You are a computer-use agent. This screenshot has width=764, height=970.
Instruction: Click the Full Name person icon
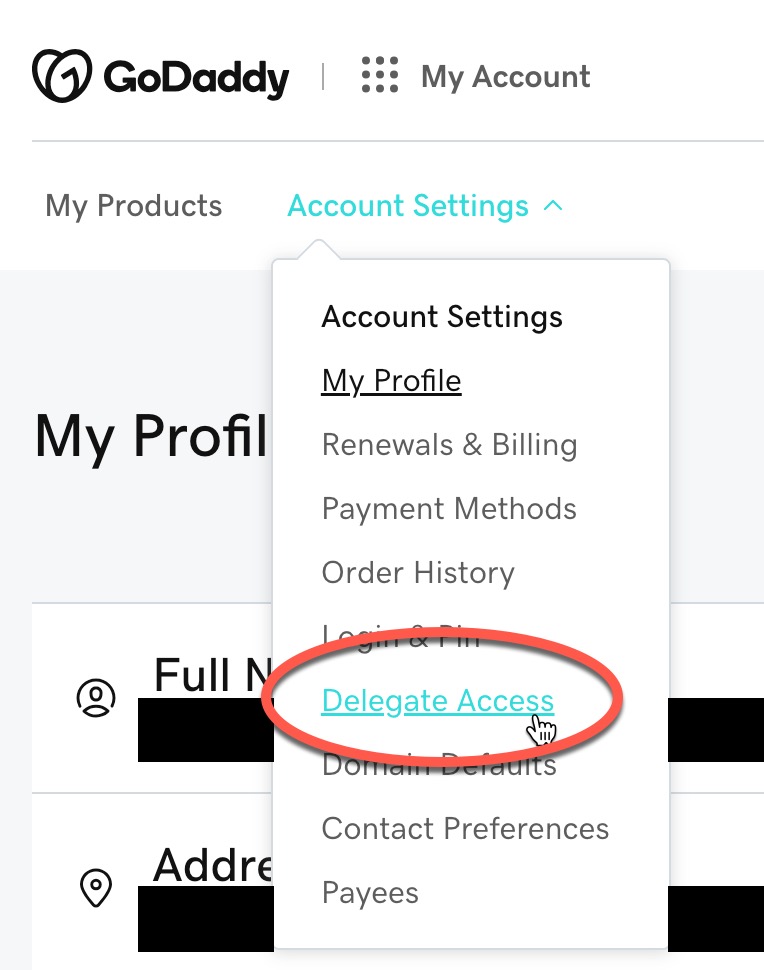[x=96, y=698]
